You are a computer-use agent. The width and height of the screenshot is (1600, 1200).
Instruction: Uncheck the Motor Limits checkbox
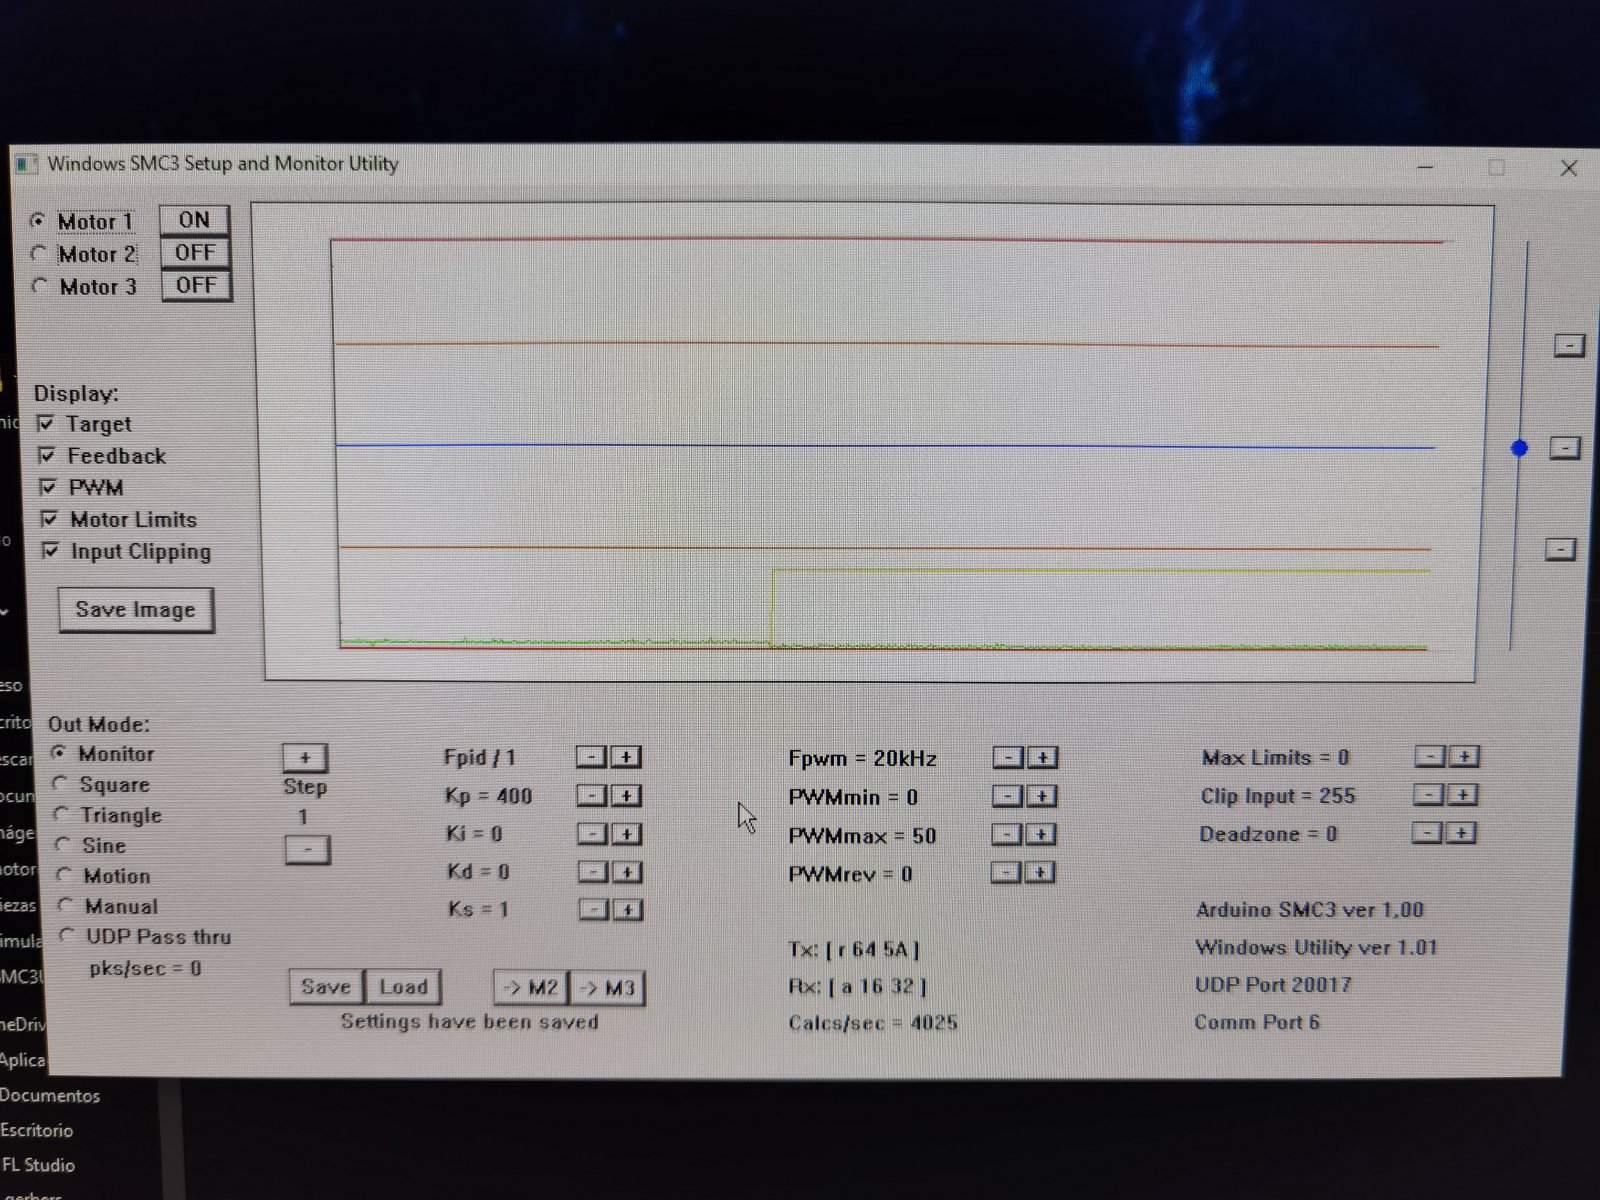tap(49, 520)
